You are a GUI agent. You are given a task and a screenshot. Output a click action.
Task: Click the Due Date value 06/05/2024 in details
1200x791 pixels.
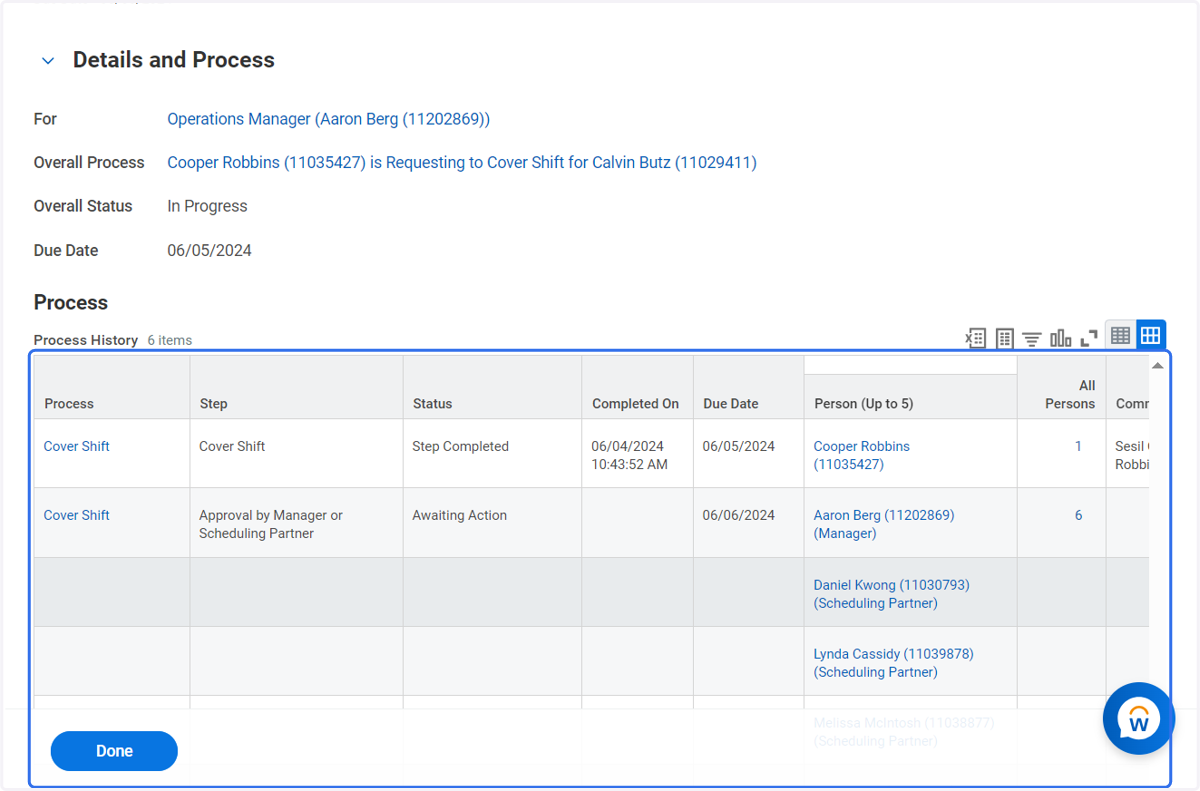click(209, 250)
